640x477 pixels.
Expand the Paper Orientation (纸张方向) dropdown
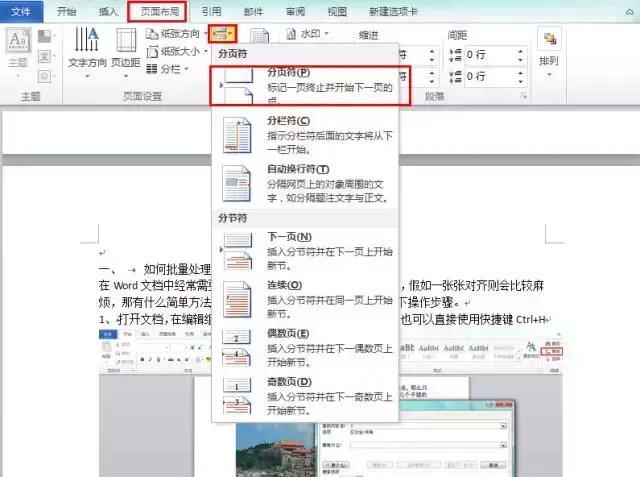click(x=206, y=33)
